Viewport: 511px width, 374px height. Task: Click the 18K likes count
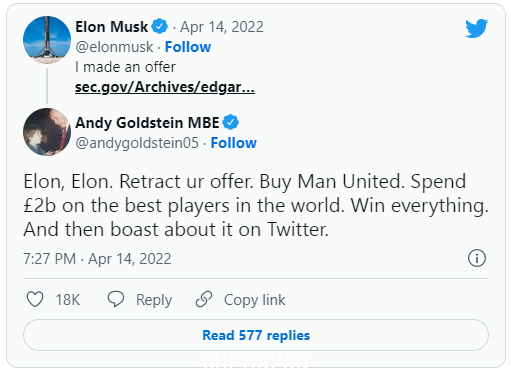pyautogui.click(x=68, y=300)
